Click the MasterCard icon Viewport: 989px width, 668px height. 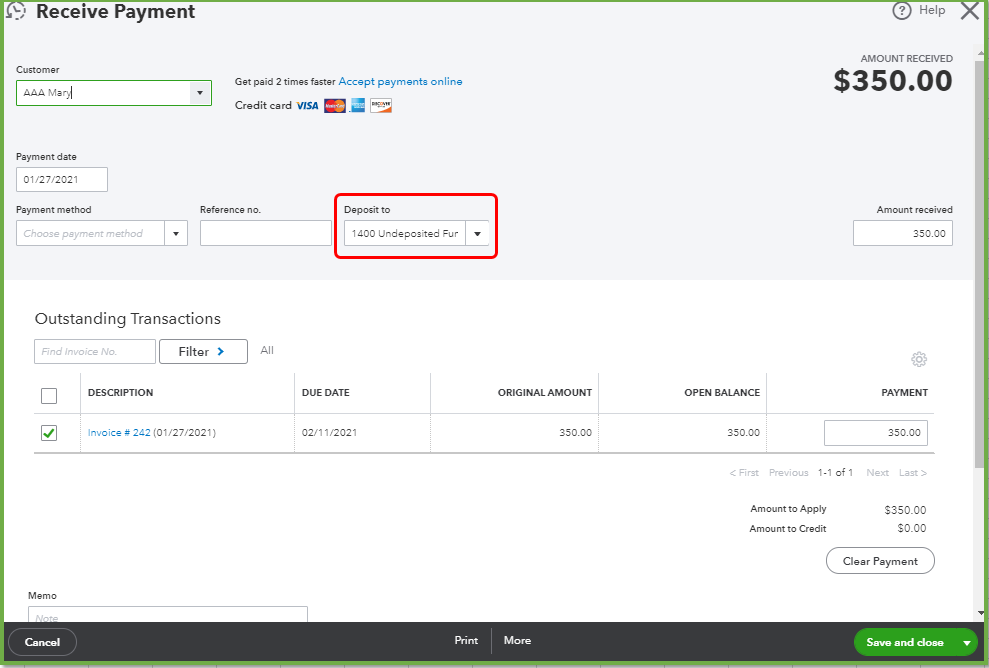coord(333,105)
